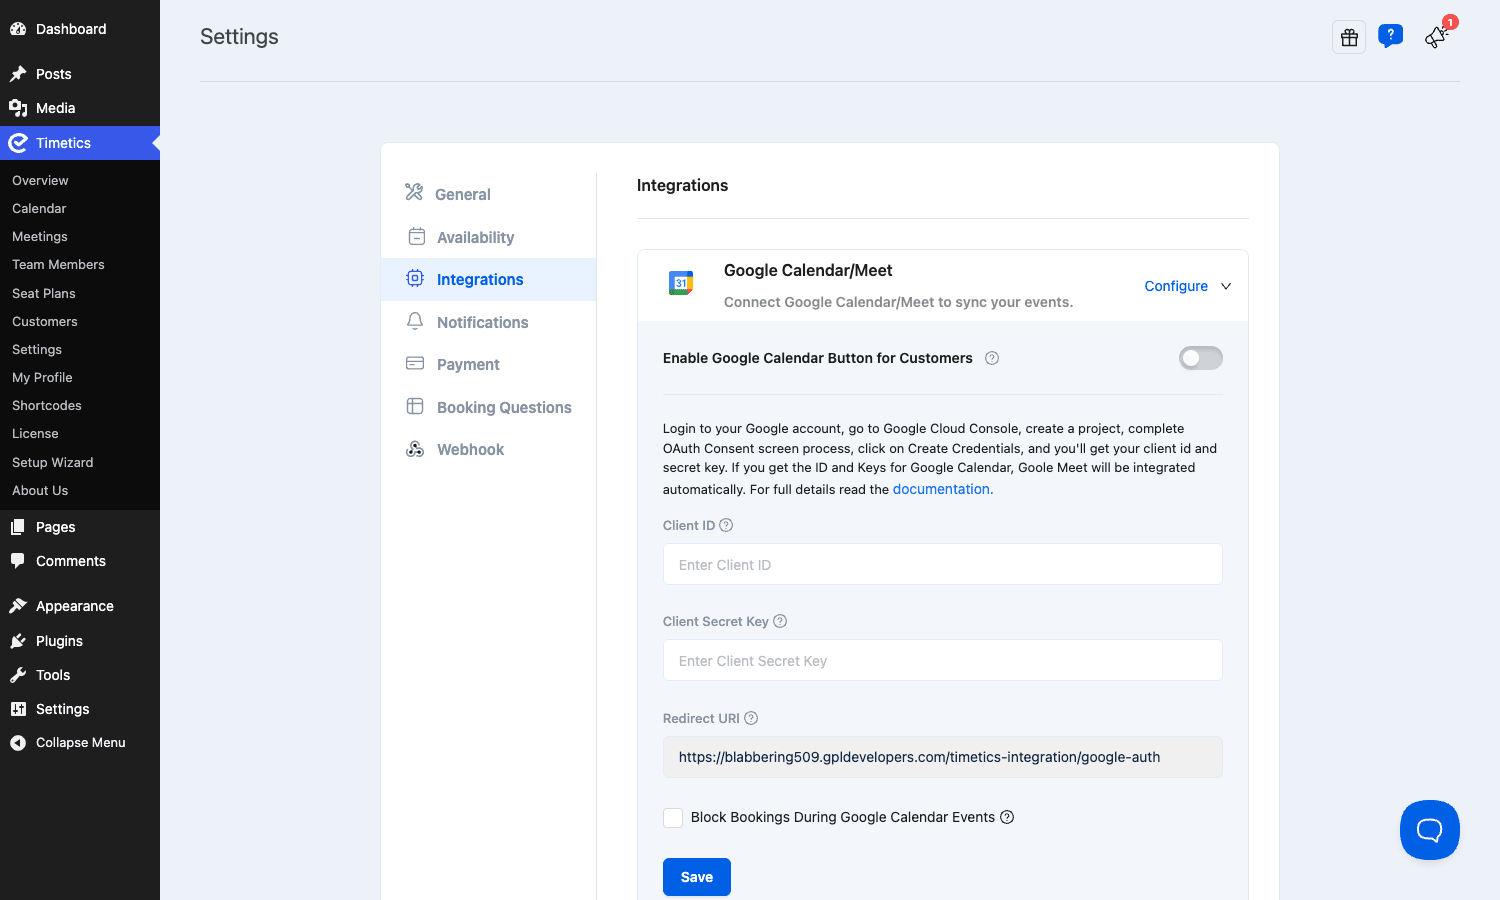This screenshot has height=900, width=1500.
Task: Switch to the Webhook settings tab
Action: pyautogui.click(x=488, y=449)
